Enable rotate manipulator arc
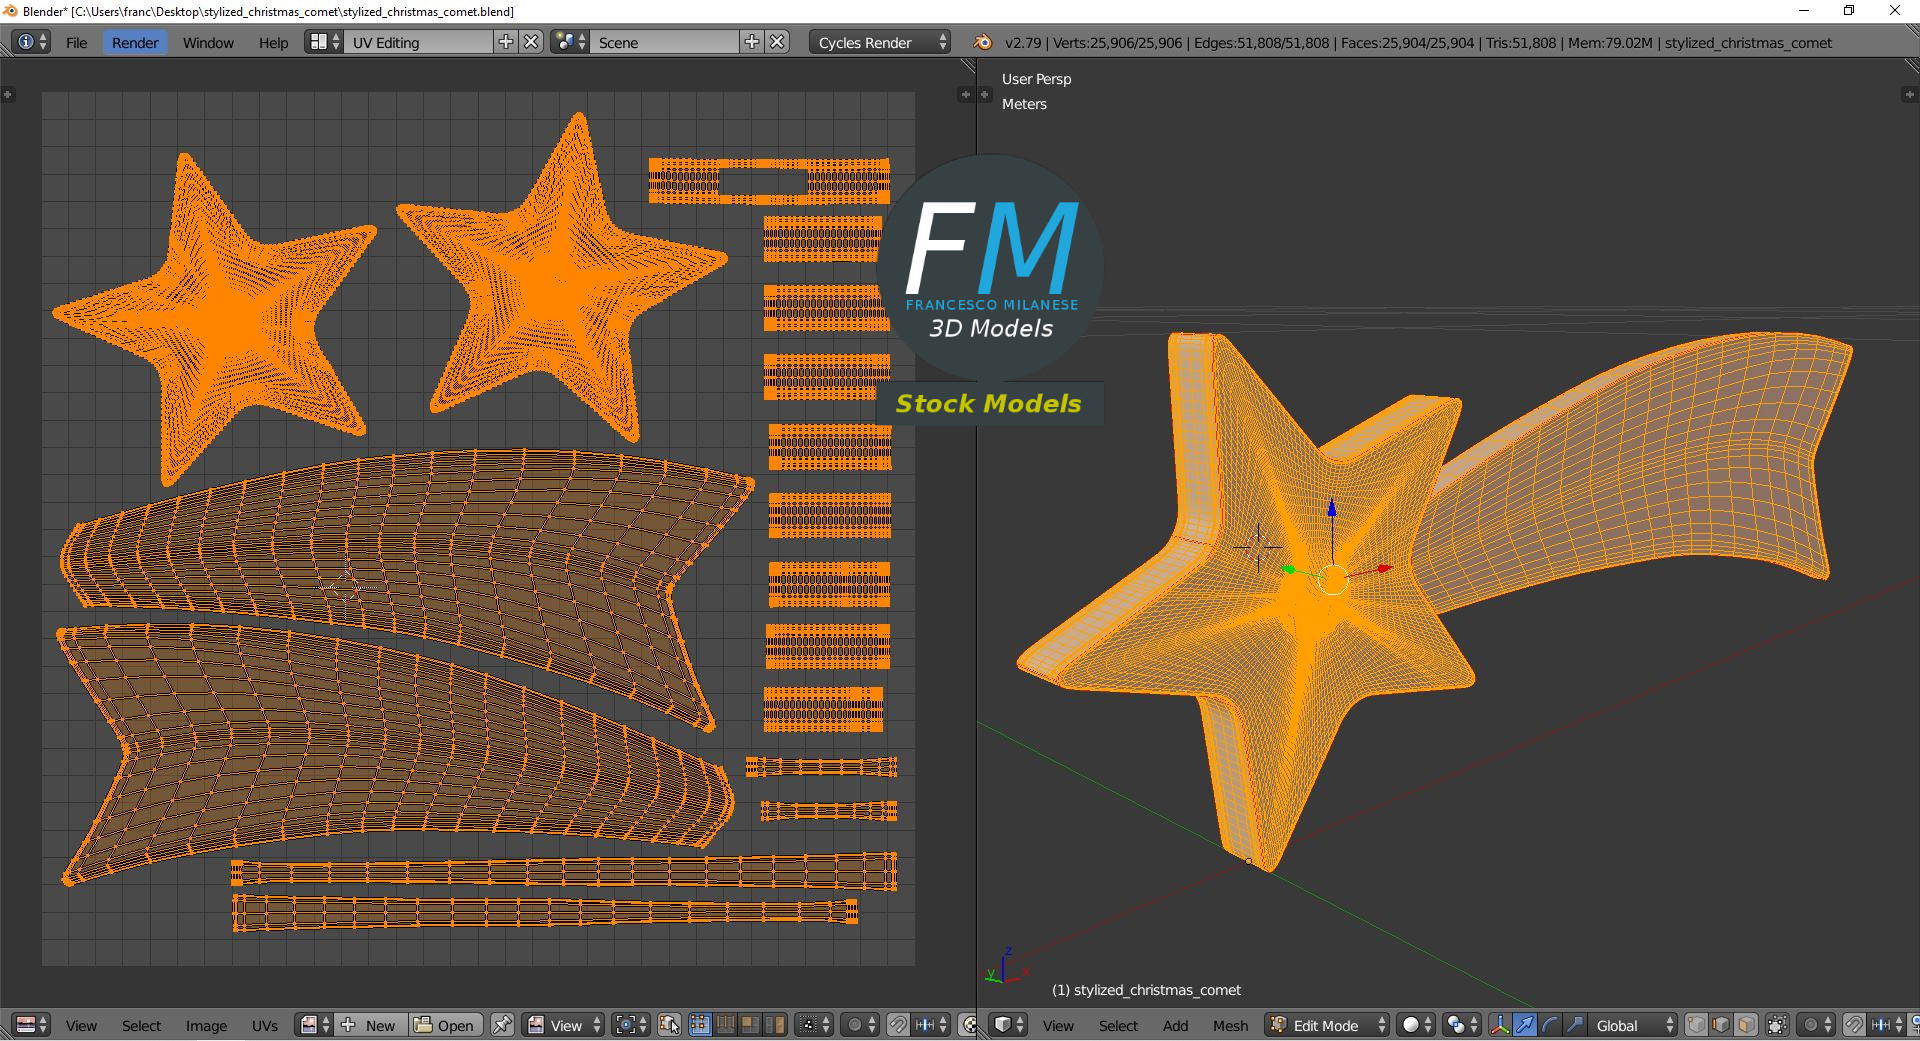 pos(1550,1025)
